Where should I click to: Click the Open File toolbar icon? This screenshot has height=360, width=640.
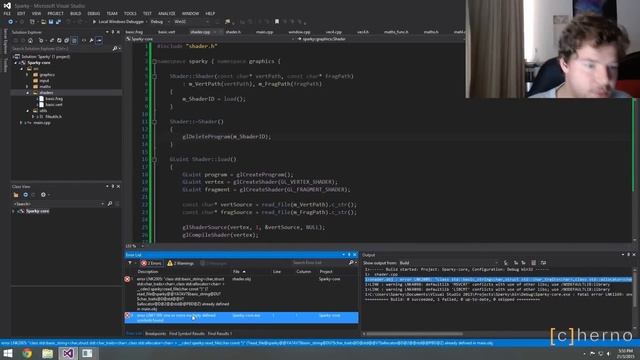[x=43, y=22]
